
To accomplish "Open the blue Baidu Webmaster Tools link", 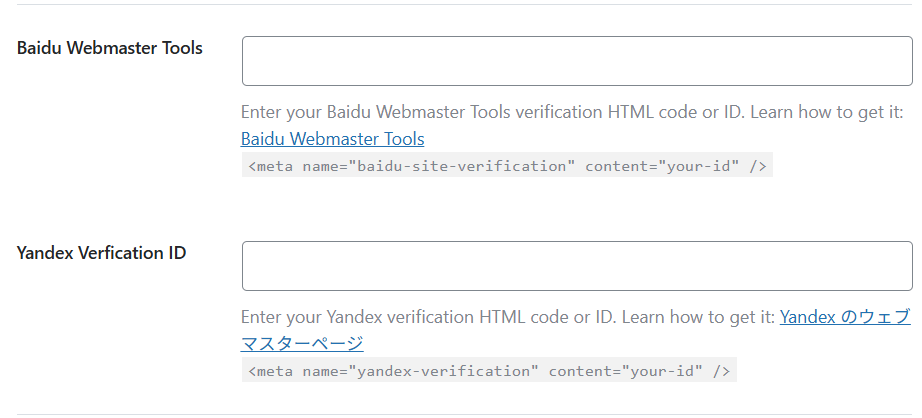I will (332, 139).
